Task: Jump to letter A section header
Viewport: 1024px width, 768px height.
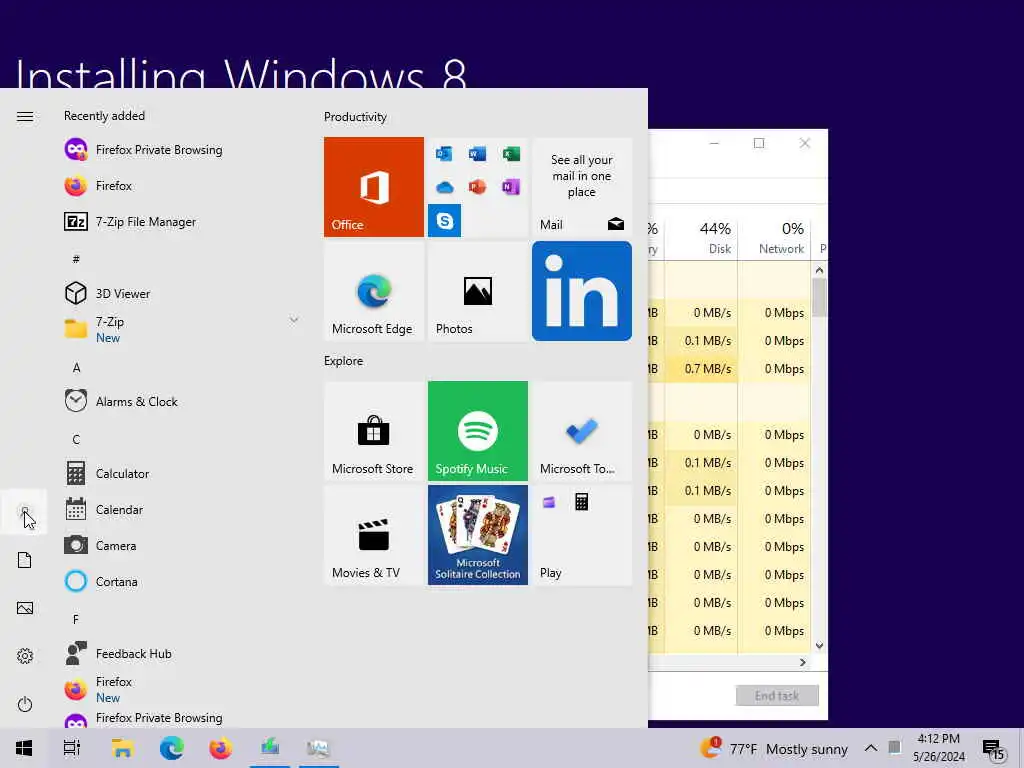Action: pos(76,368)
